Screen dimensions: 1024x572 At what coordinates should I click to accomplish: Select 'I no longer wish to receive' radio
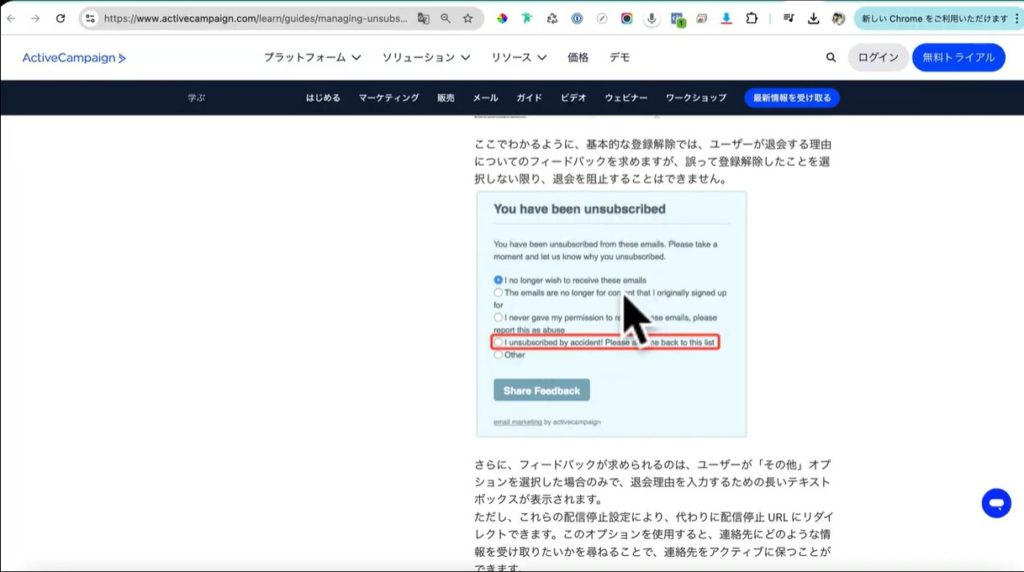[498, 280]
